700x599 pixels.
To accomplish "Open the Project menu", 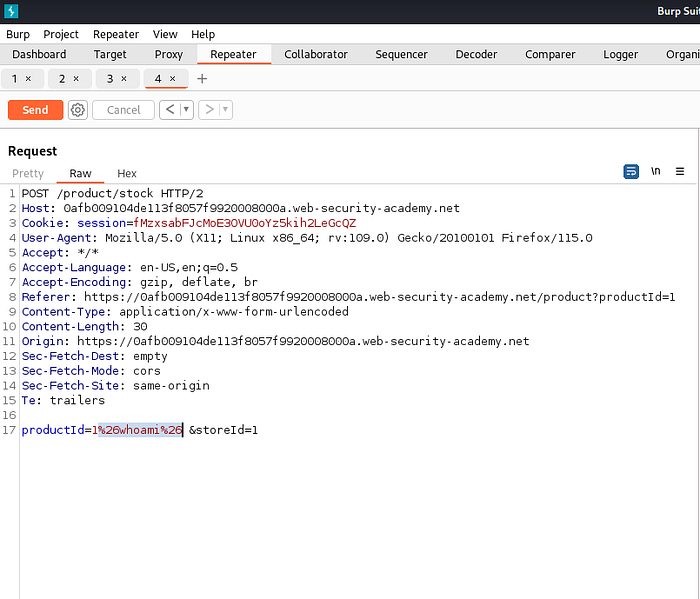I will coord(61,34).
